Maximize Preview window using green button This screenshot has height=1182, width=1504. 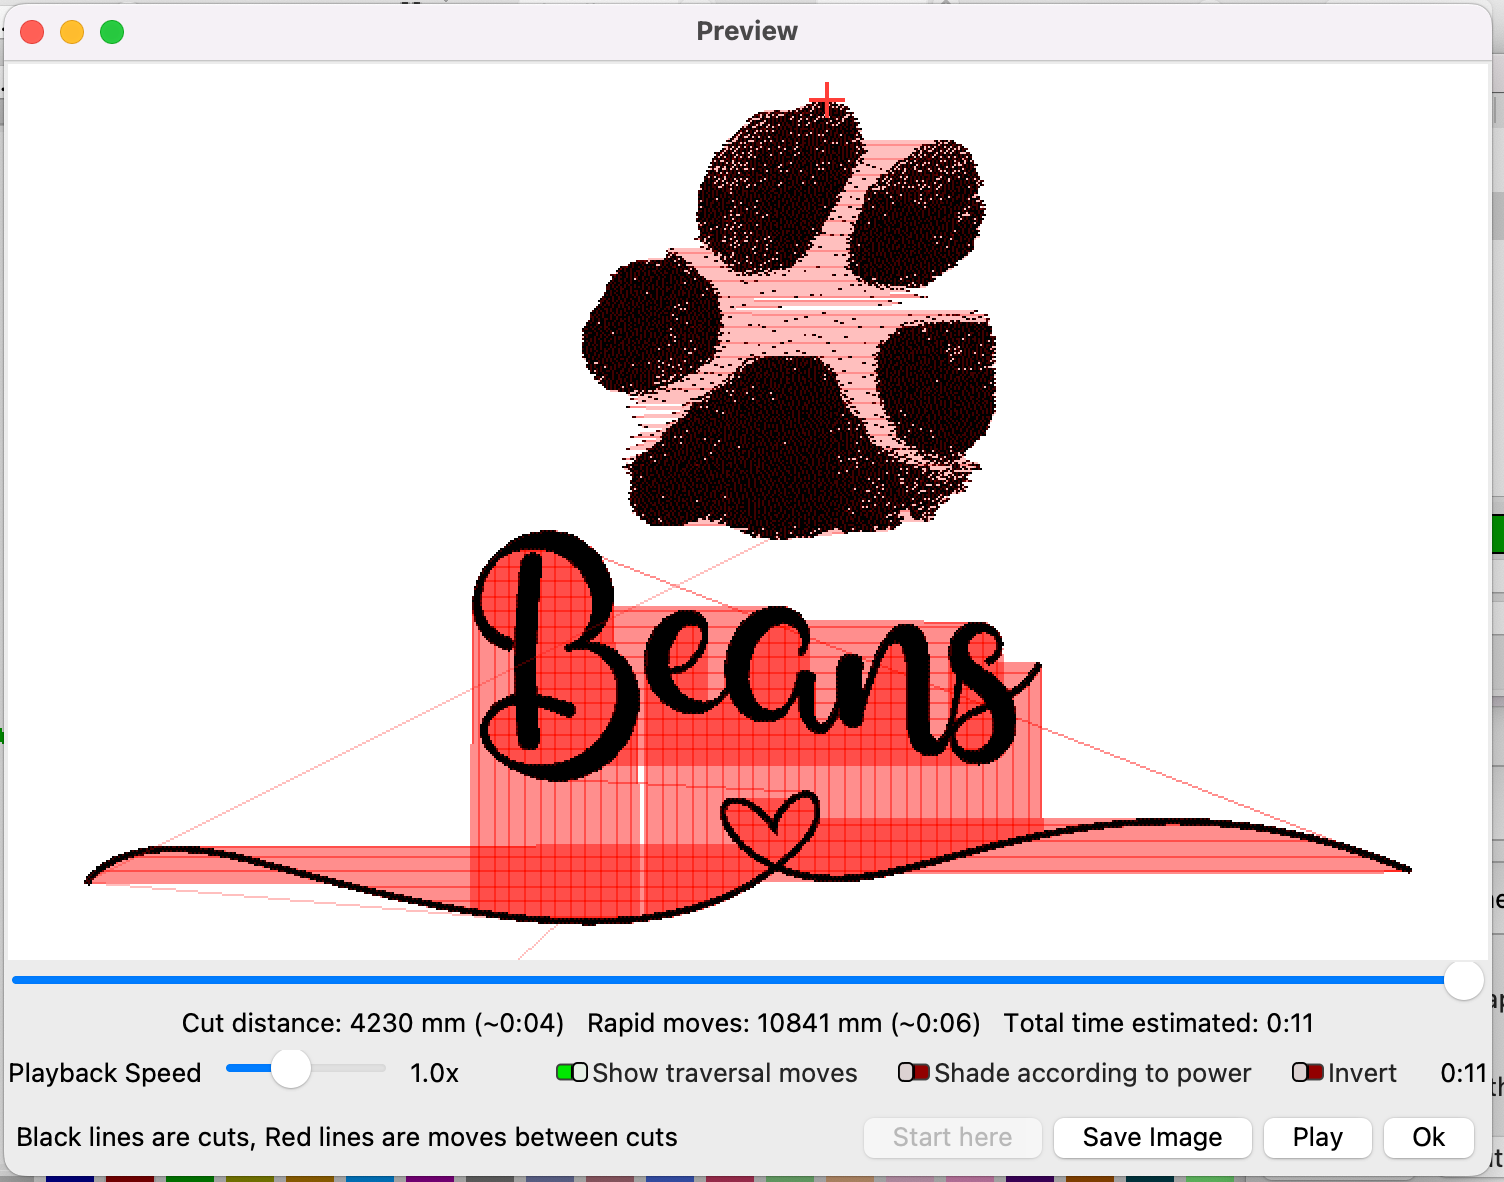[x=112, y=32]
